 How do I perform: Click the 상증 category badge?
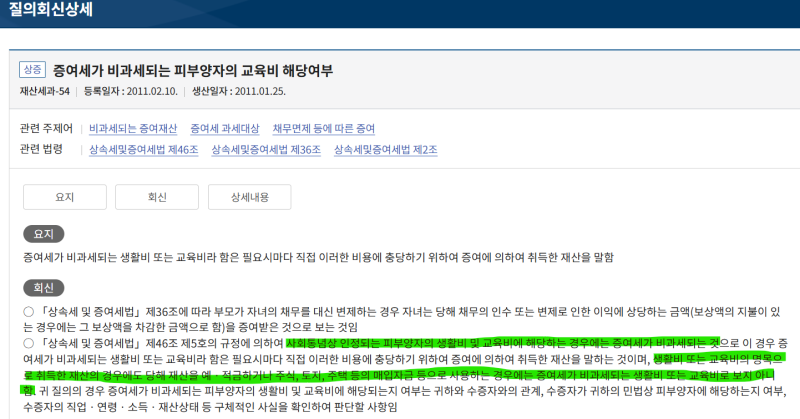(x=32, y=69)
